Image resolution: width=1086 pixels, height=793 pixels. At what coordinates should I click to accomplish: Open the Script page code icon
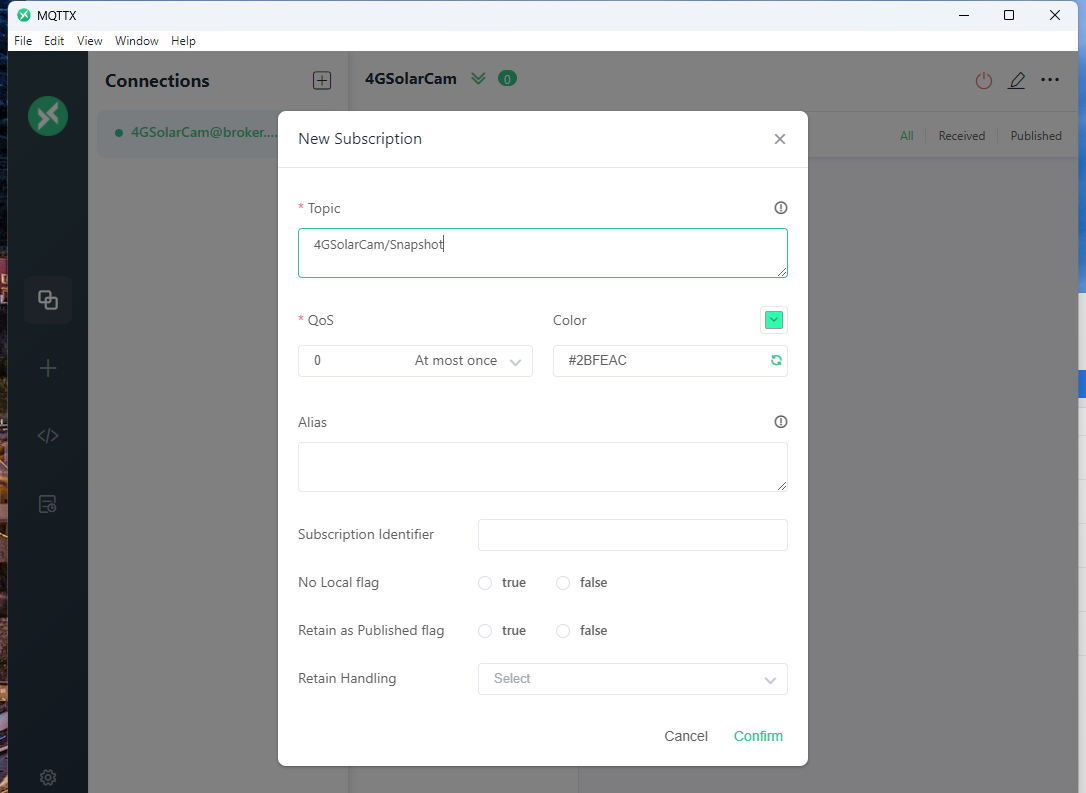coord(48,436)
